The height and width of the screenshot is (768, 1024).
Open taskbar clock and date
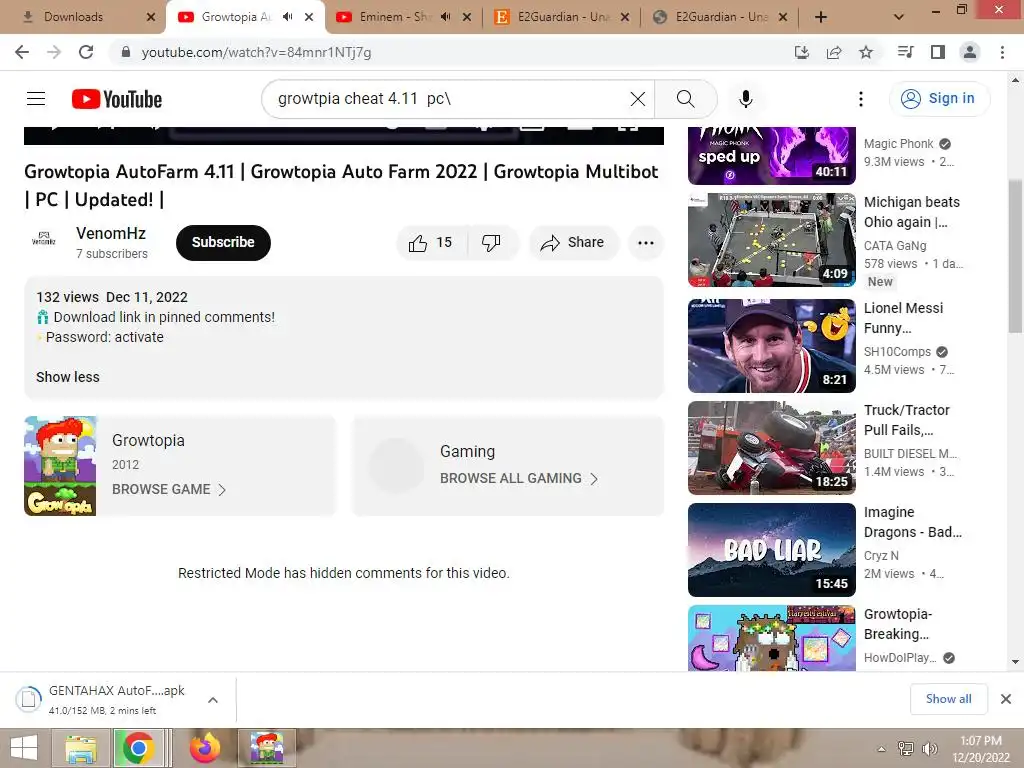click(x=981, y=749)
